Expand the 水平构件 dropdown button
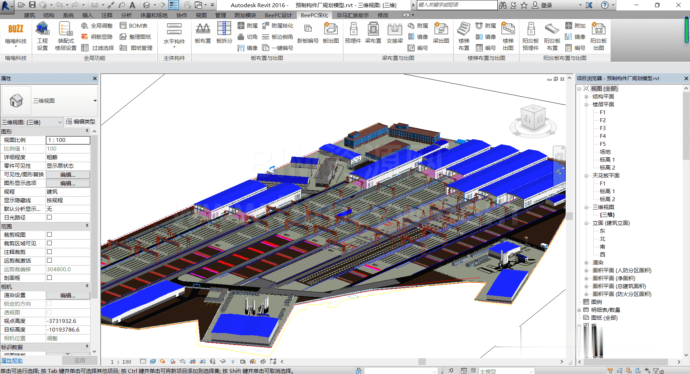690x374 pixels. click(174, 35)
